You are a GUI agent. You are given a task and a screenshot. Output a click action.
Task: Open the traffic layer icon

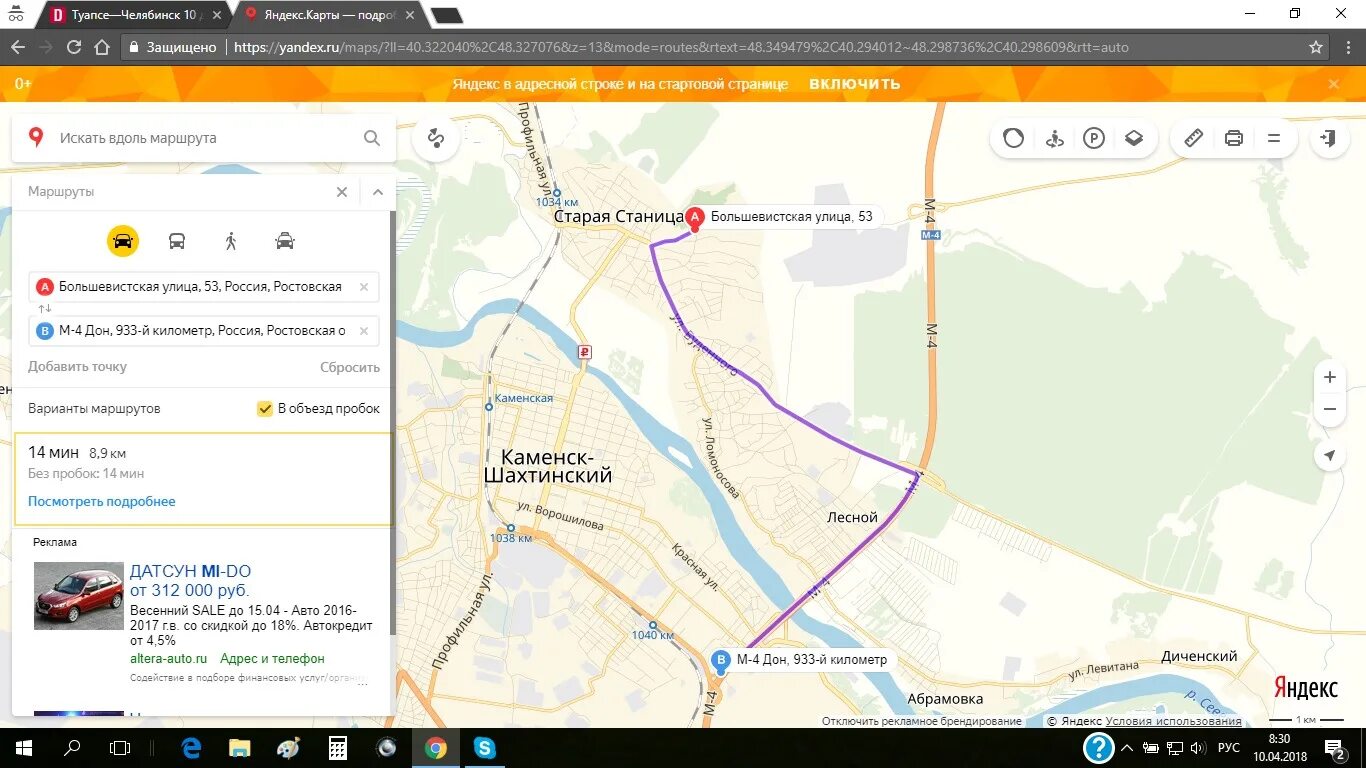[1014, 139]
